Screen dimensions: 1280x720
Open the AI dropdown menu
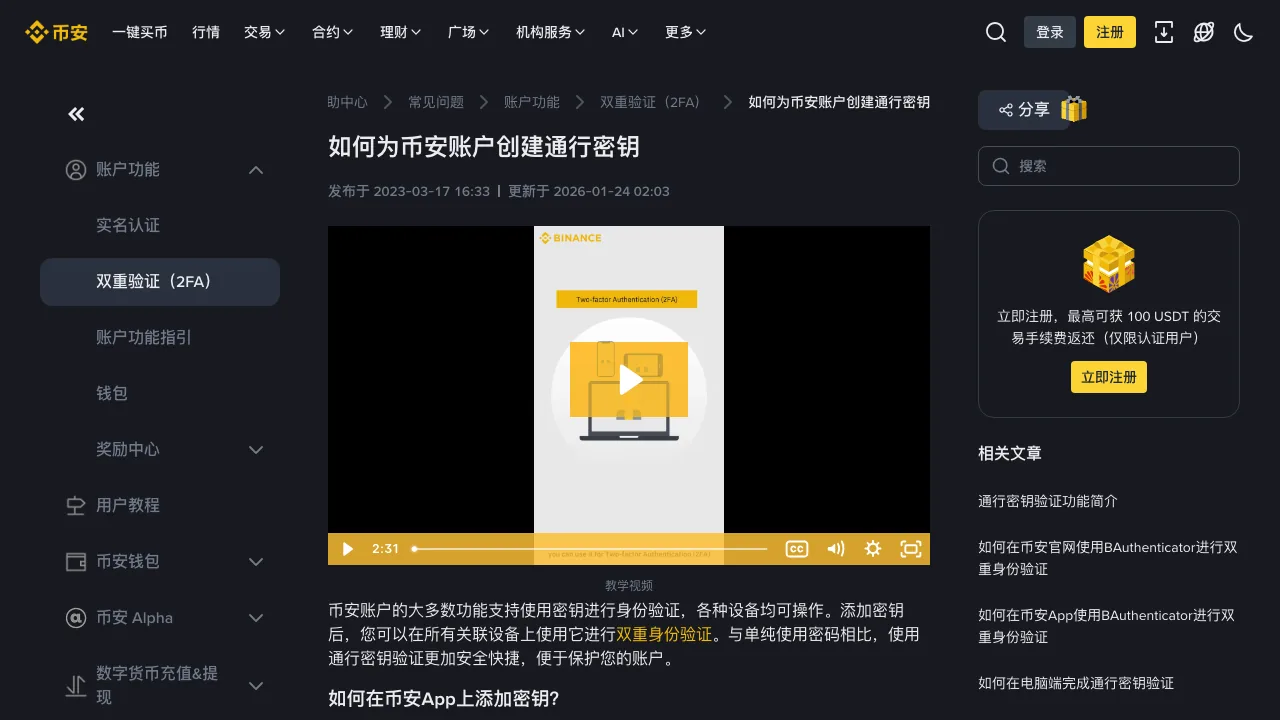click(625, 32)
